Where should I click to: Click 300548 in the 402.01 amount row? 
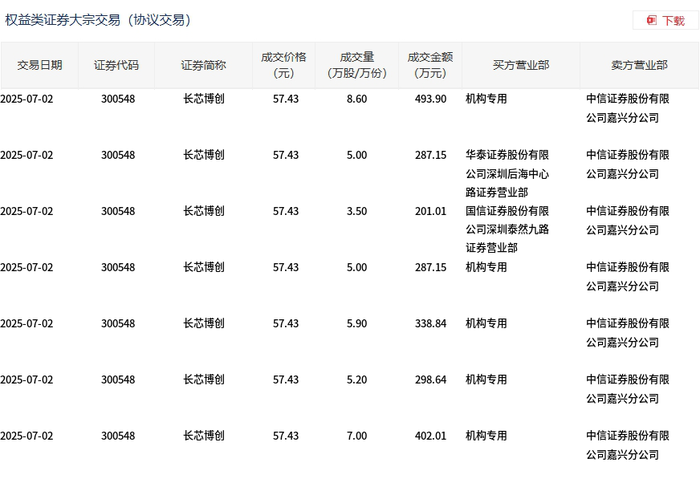118,436
